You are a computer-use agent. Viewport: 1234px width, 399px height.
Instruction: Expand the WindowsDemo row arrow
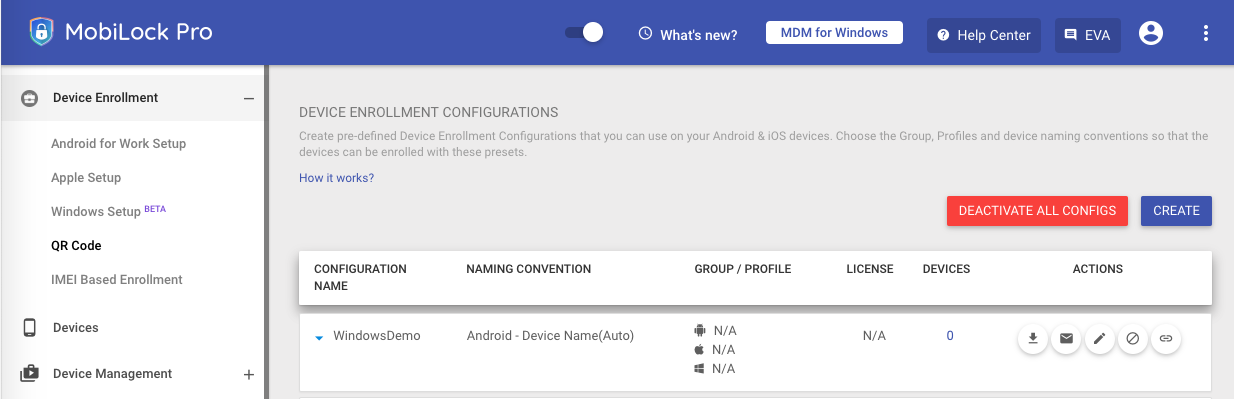pyautogui.click(x=319, y=338)
